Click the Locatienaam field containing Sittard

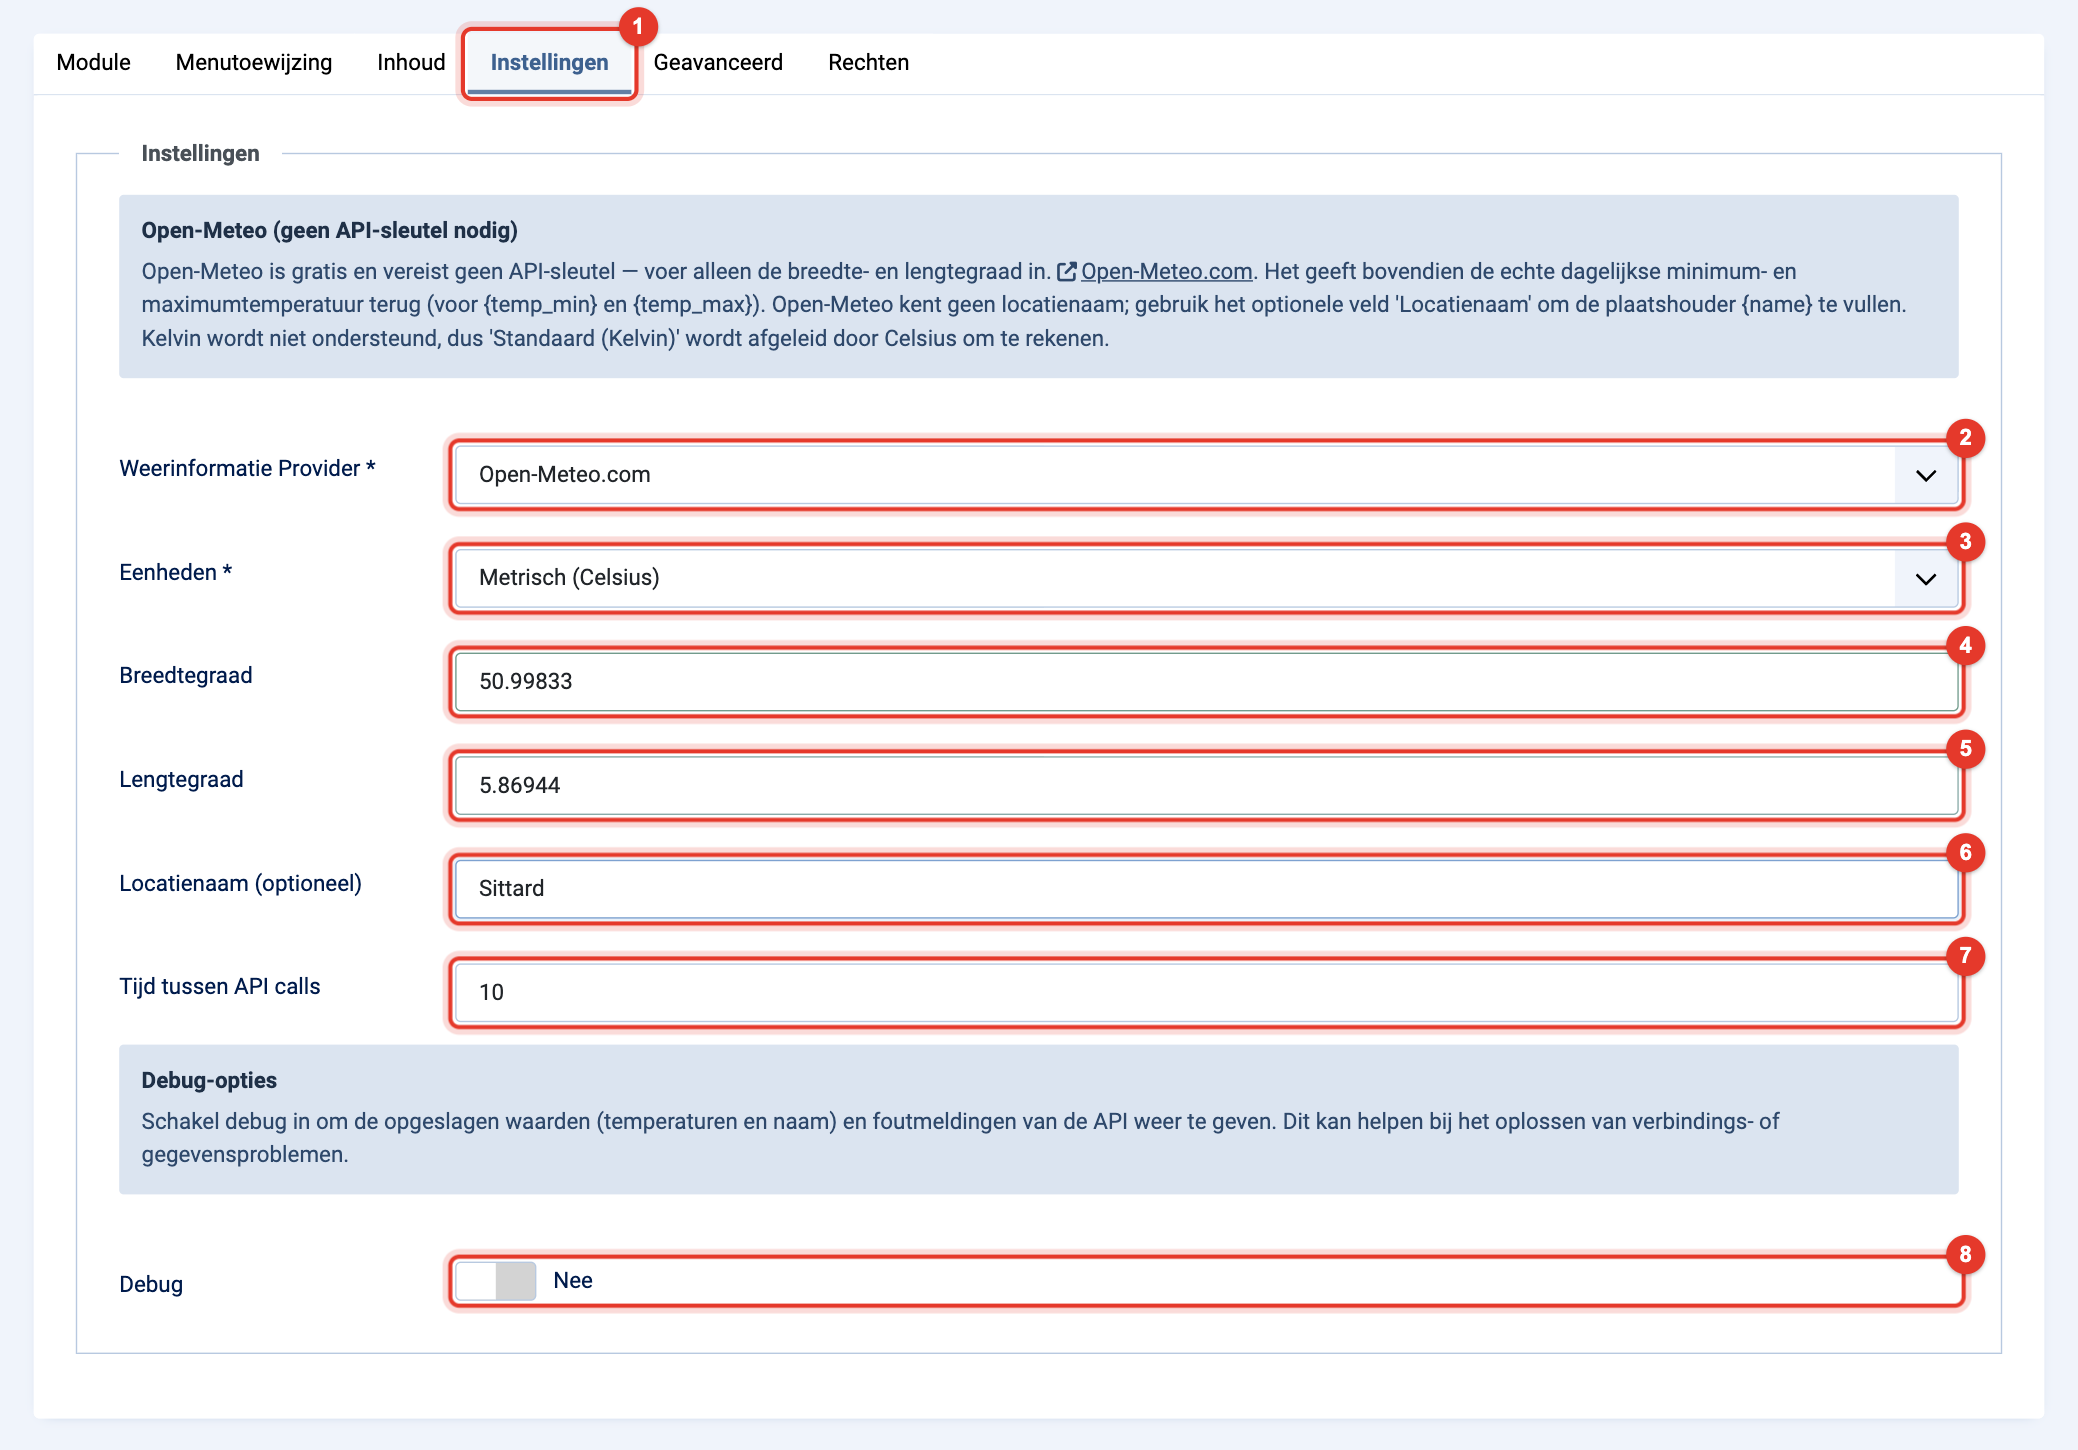click(1206, 889)
